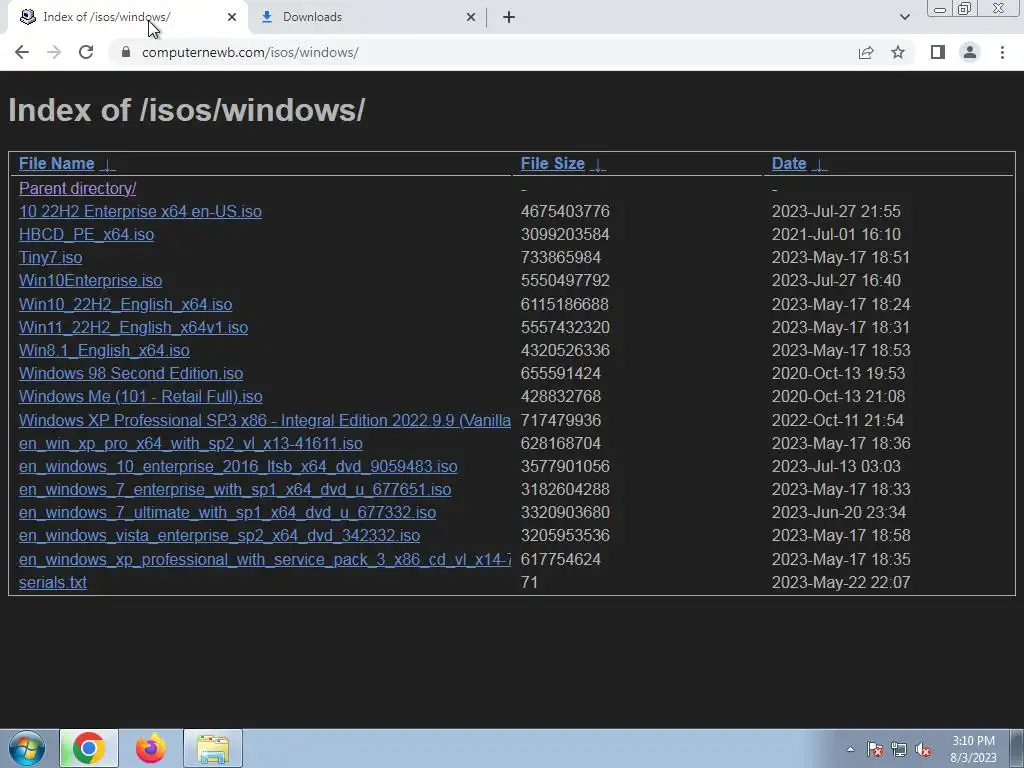This screenshot has height=768, width=1024.
Task: Click file size 4675403776
Action: click(565, 212)
